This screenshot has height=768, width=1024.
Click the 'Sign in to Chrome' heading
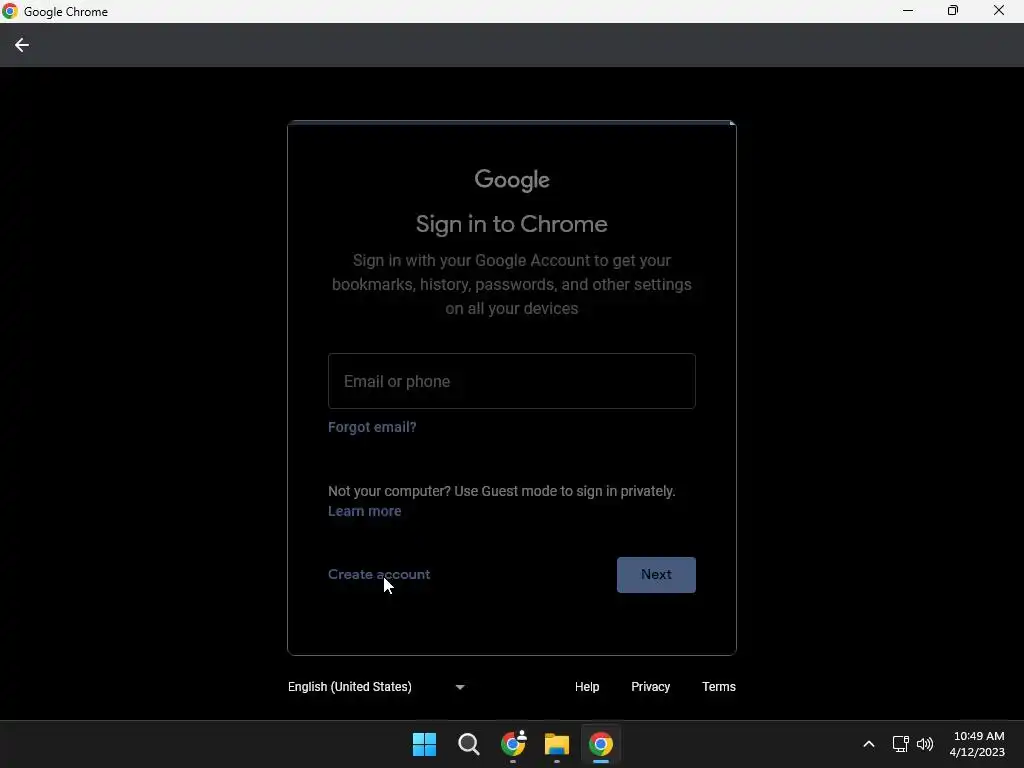point(511,224)
